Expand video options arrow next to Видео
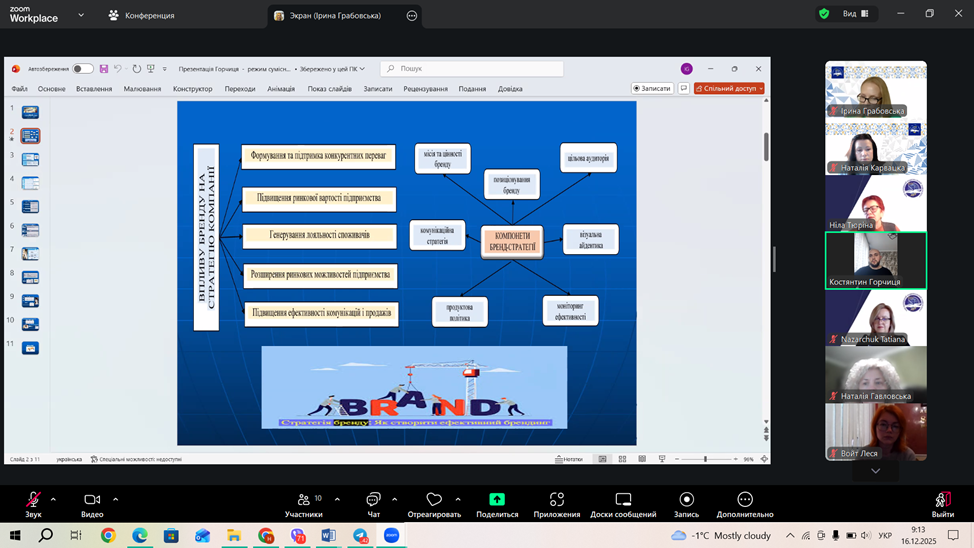Image resolution: width=974 pixels, height=548 pixels. pos(115,499)
